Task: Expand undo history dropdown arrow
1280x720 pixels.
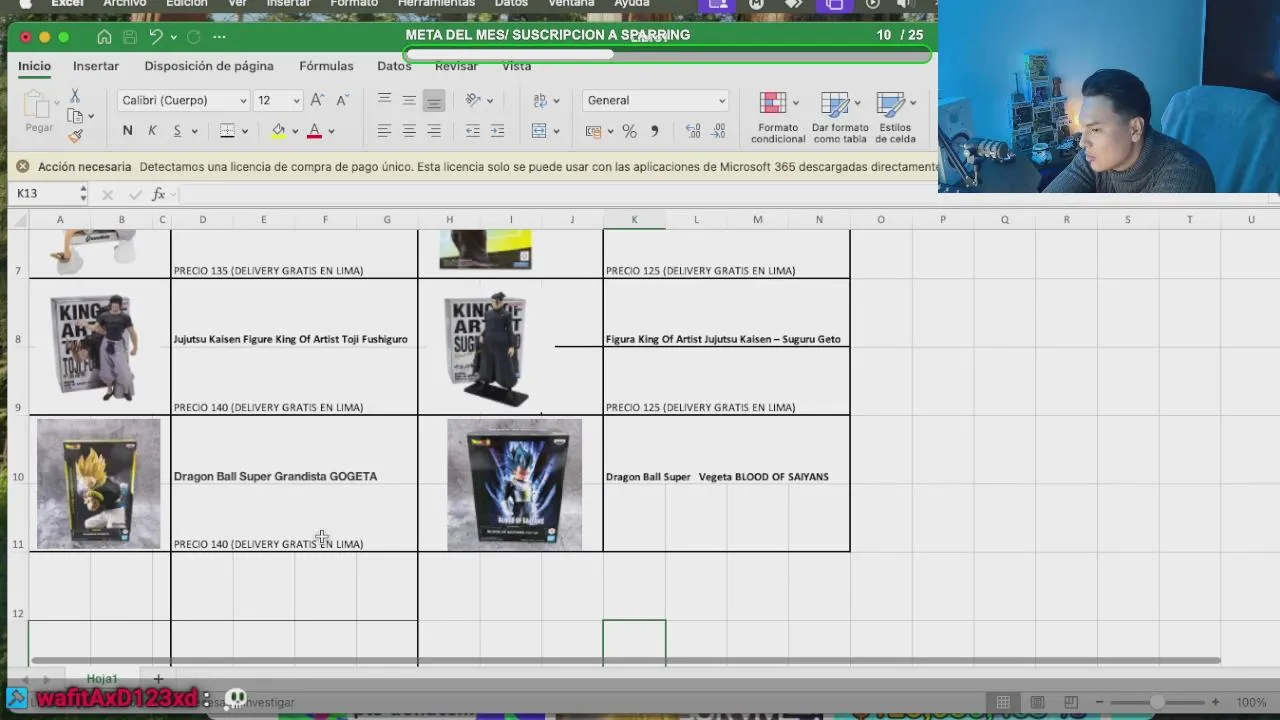Action: point(173,37)
